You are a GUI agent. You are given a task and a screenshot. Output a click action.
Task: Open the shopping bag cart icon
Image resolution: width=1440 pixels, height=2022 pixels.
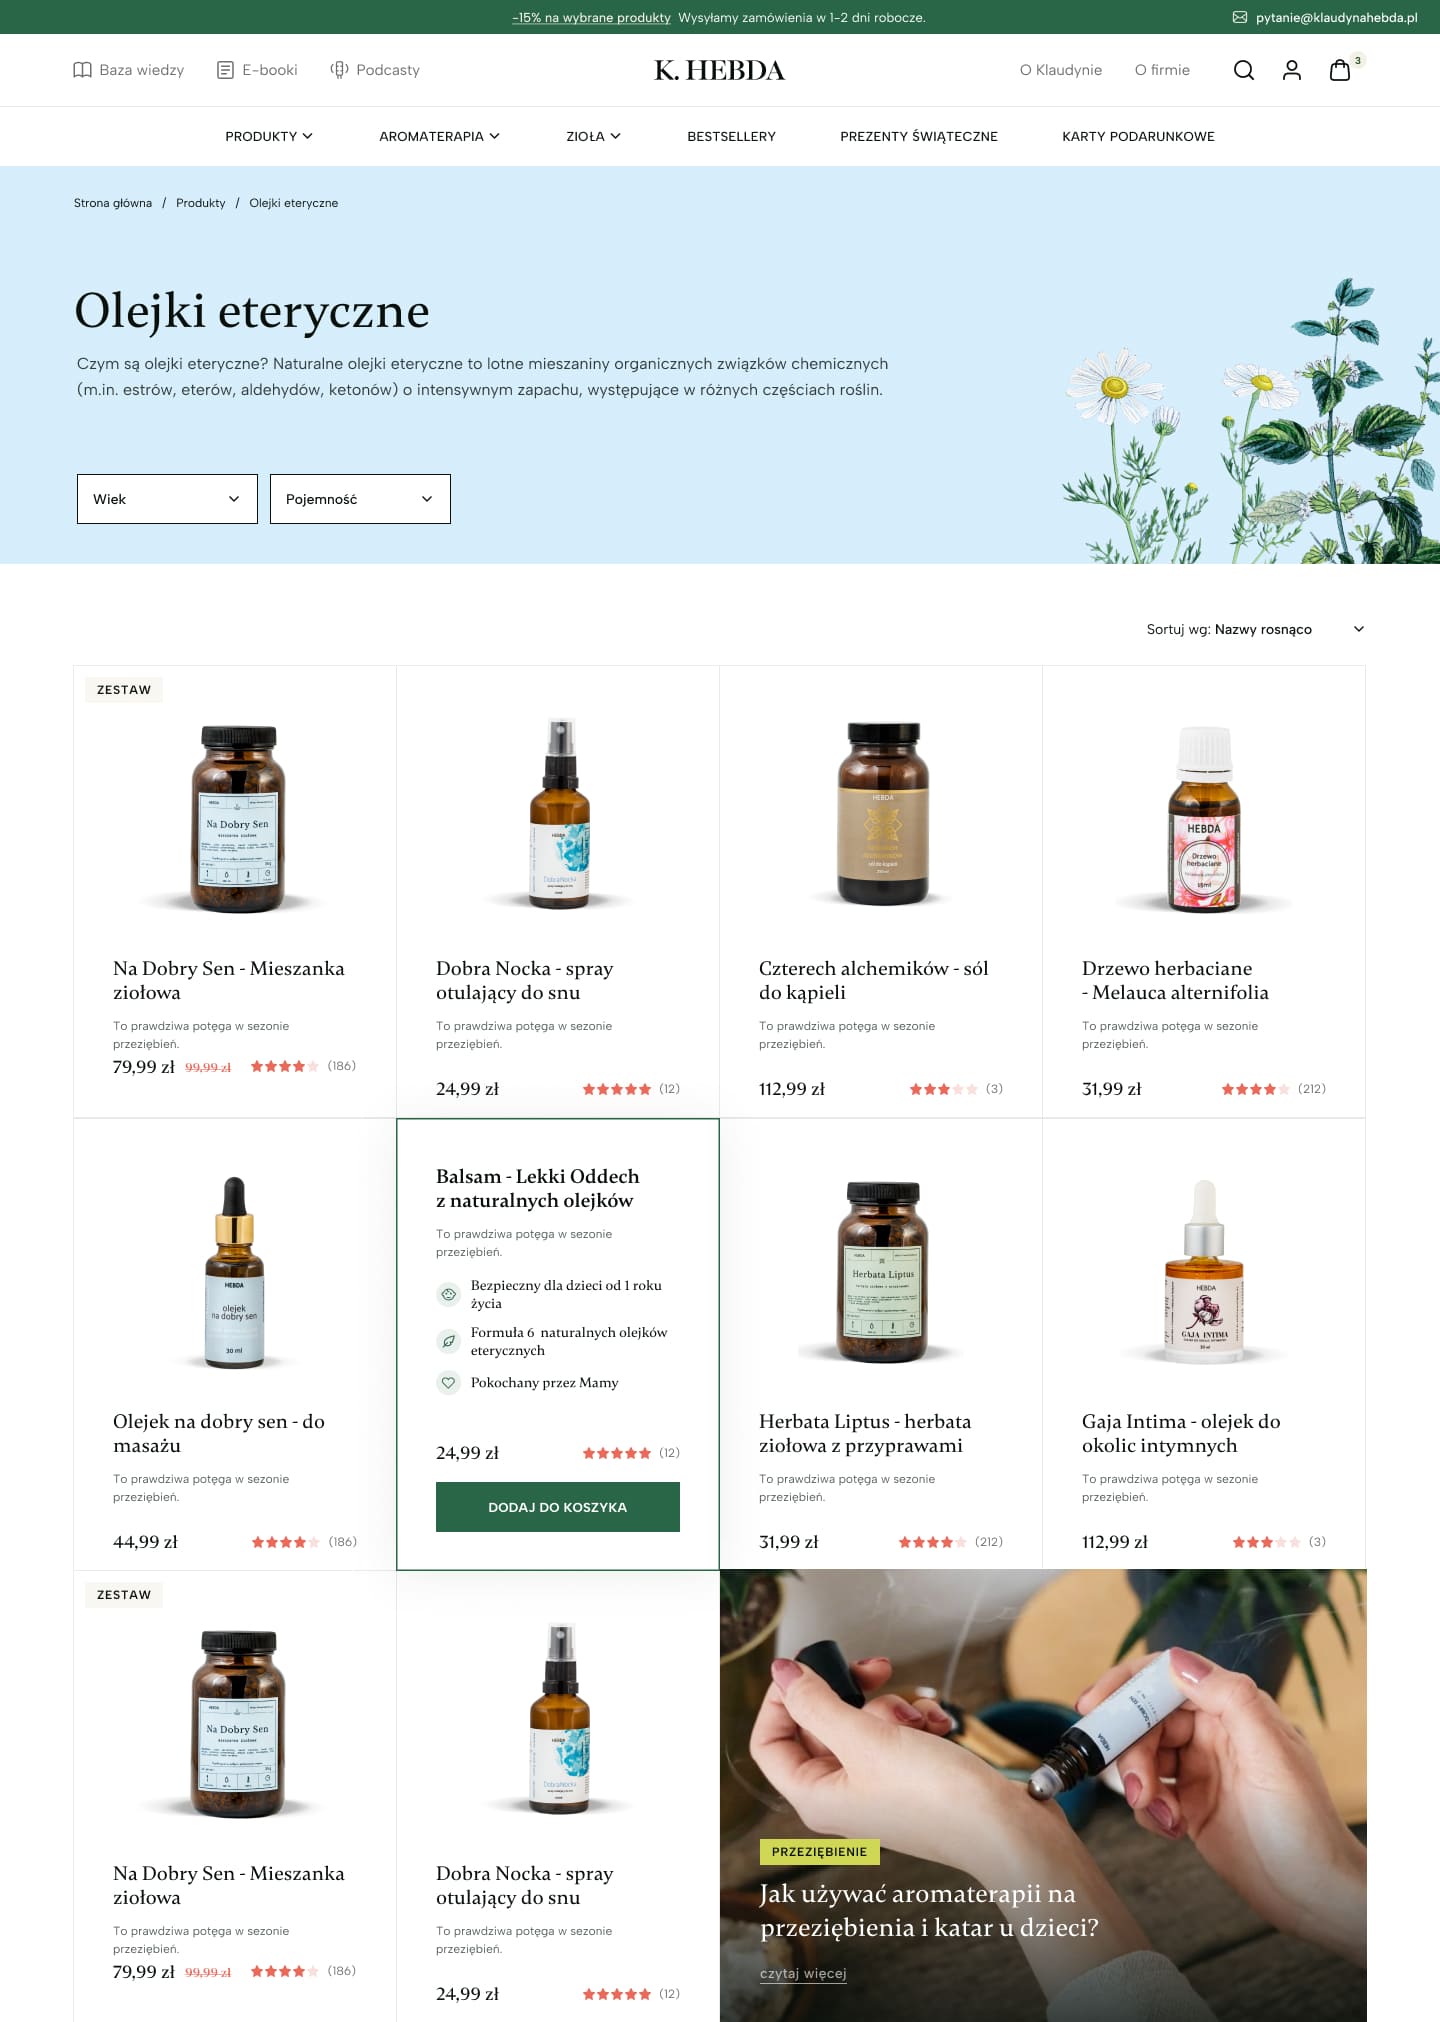click(x=1340, y=70)
